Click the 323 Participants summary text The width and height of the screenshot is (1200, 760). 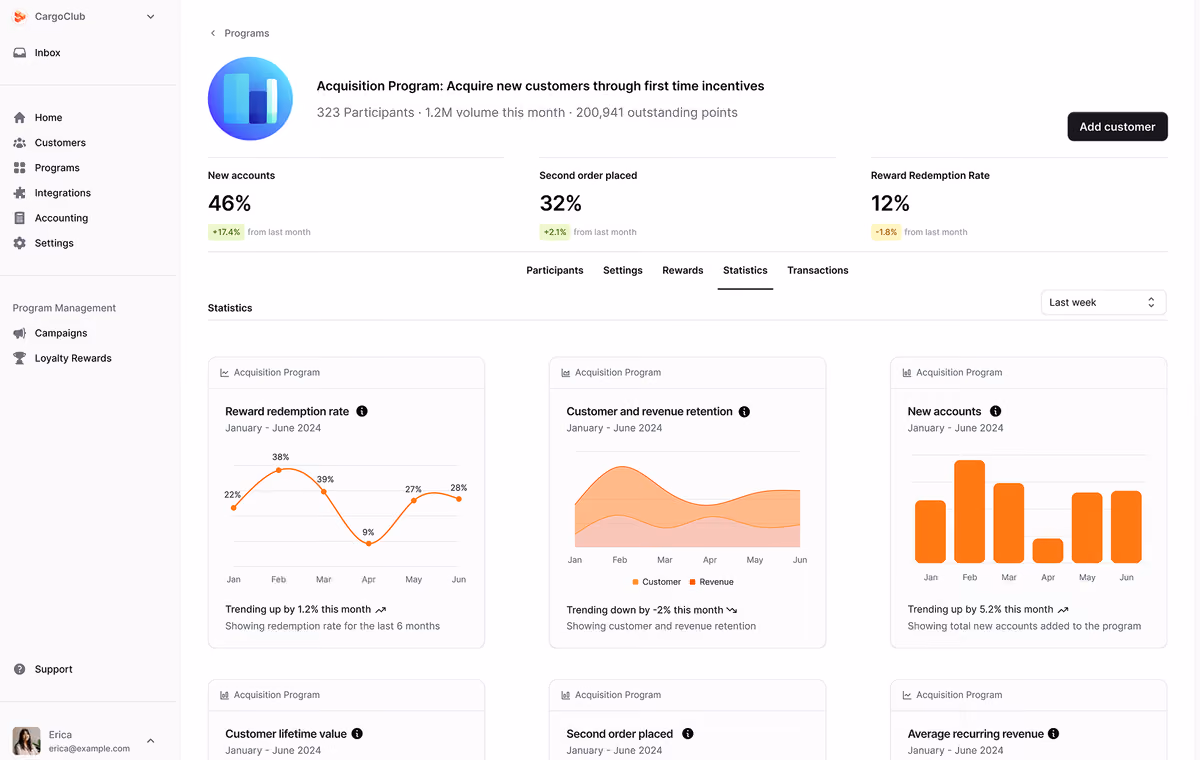[x=365, y=113]
